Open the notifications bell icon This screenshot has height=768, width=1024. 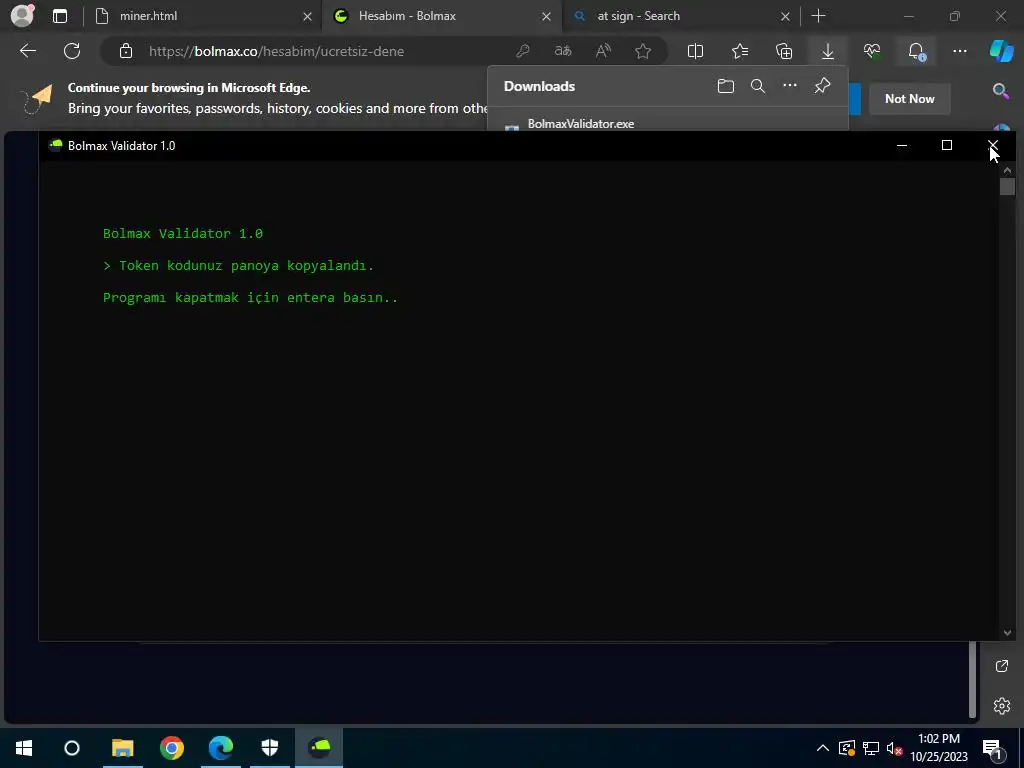tap(916, 51)
